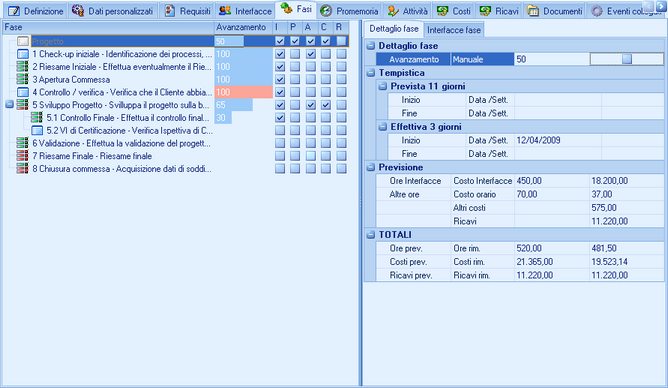Screen dimensions: 668x388
Task: Collapse the Tempistica section
Action: point(371,73)
